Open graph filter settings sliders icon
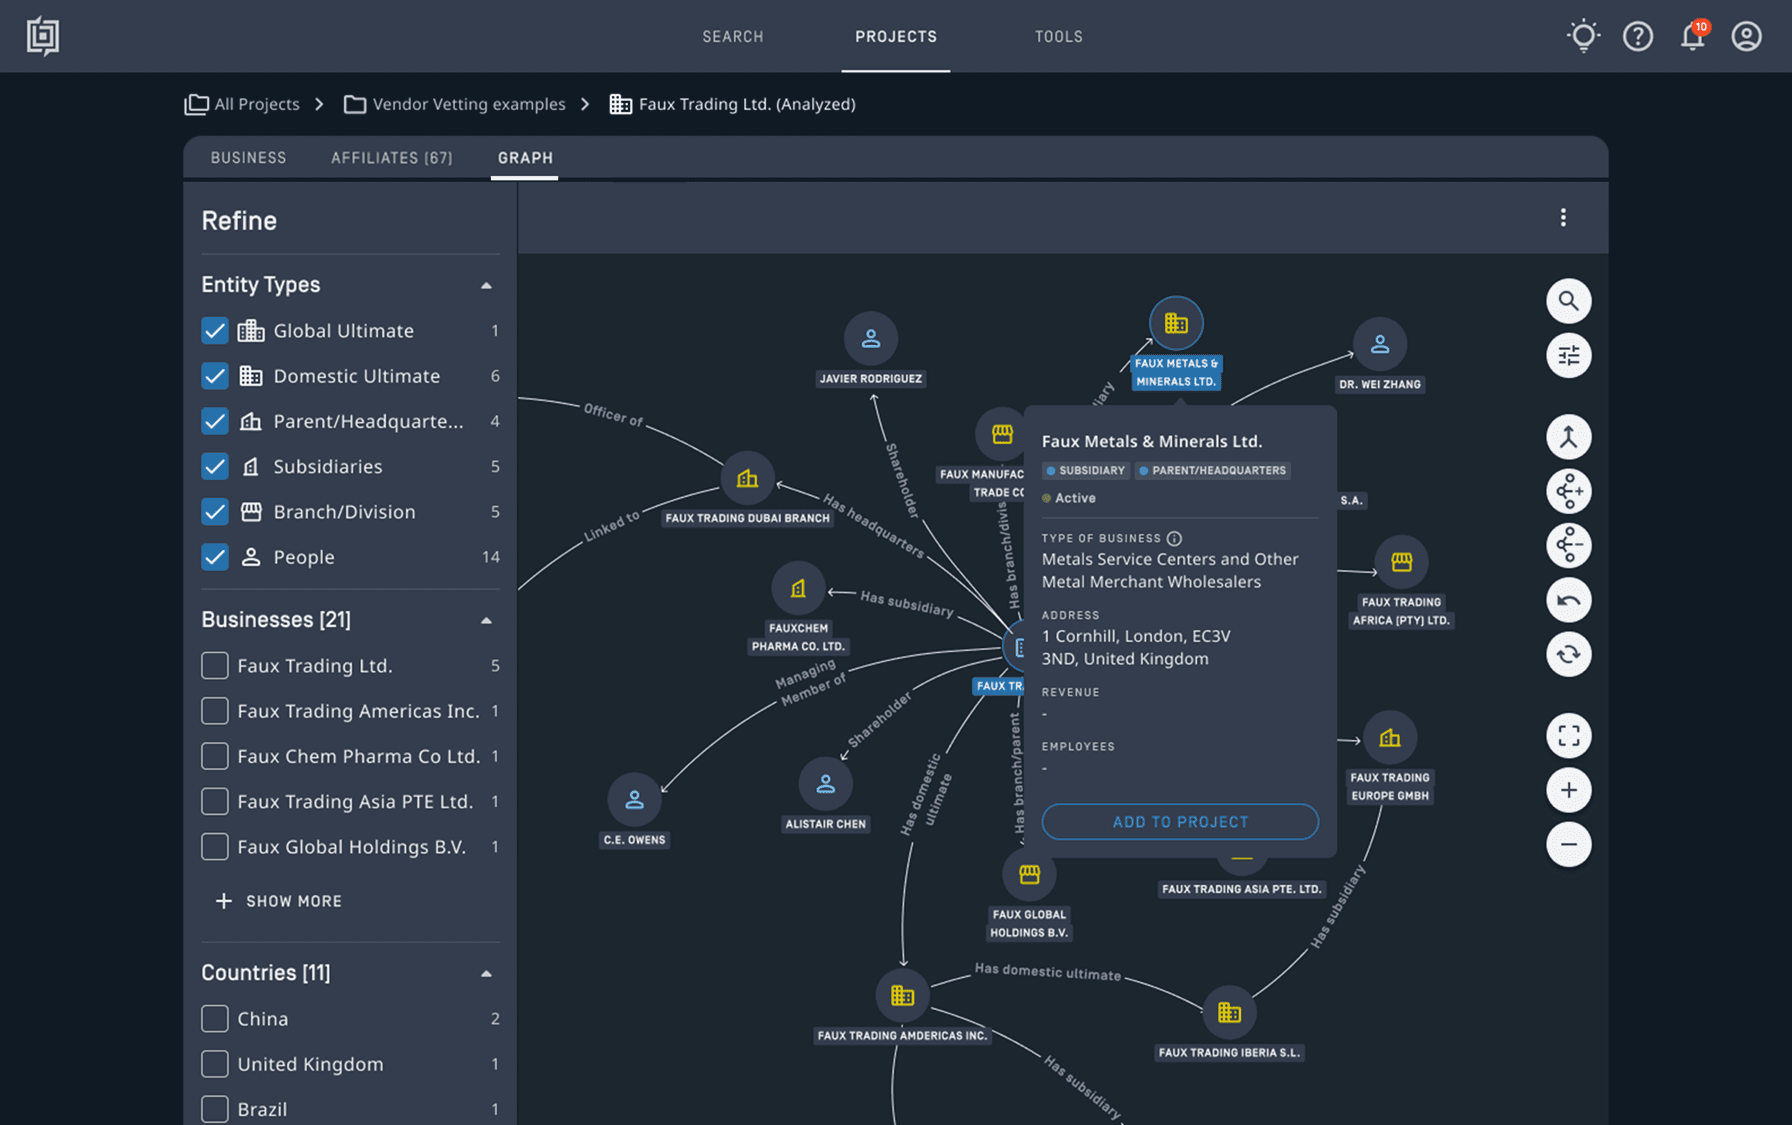 1568,355
